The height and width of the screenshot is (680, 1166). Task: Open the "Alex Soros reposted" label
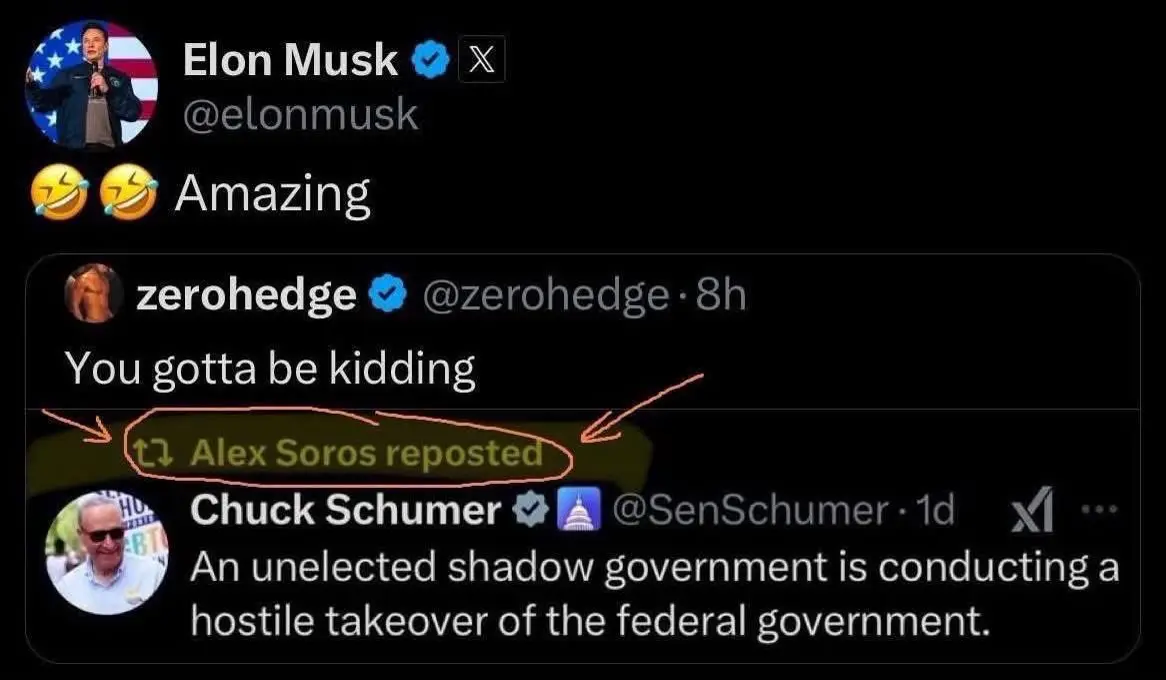pos(365,454)
